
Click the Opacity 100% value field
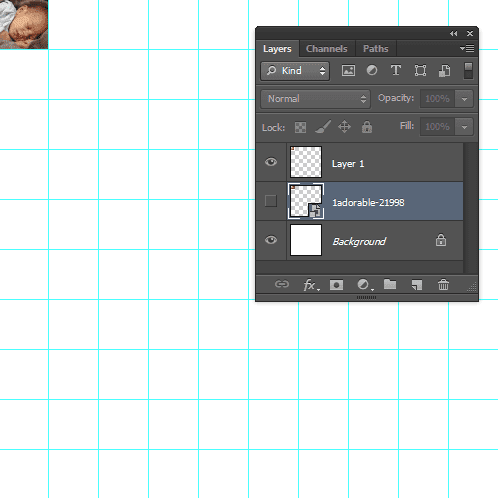437,99
